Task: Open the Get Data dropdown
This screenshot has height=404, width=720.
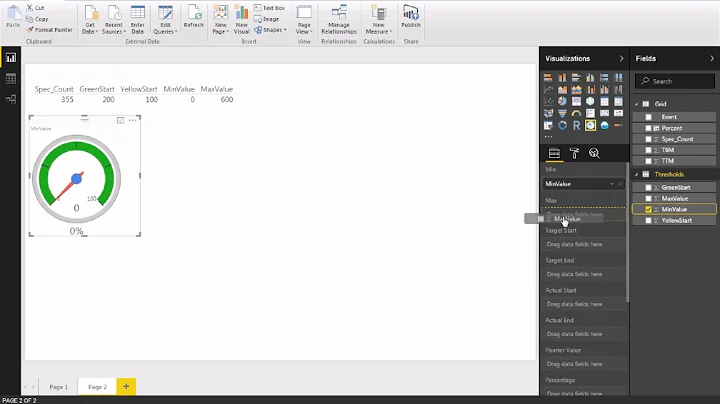Action: [x=90, y=19]
